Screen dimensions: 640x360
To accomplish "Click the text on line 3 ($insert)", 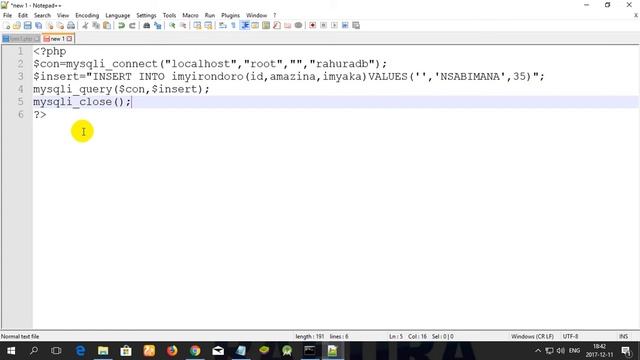I will tap(289, 76).
